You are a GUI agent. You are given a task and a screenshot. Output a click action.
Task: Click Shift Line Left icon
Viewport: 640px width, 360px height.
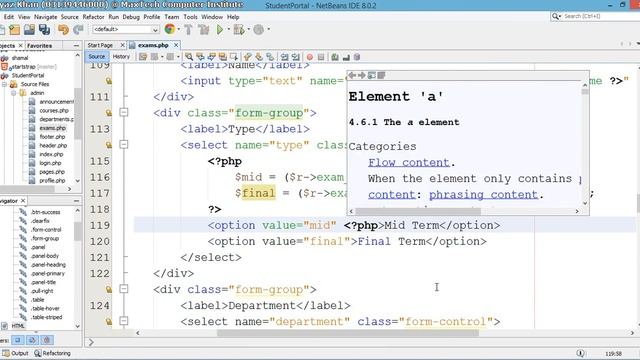pos(284,57)
